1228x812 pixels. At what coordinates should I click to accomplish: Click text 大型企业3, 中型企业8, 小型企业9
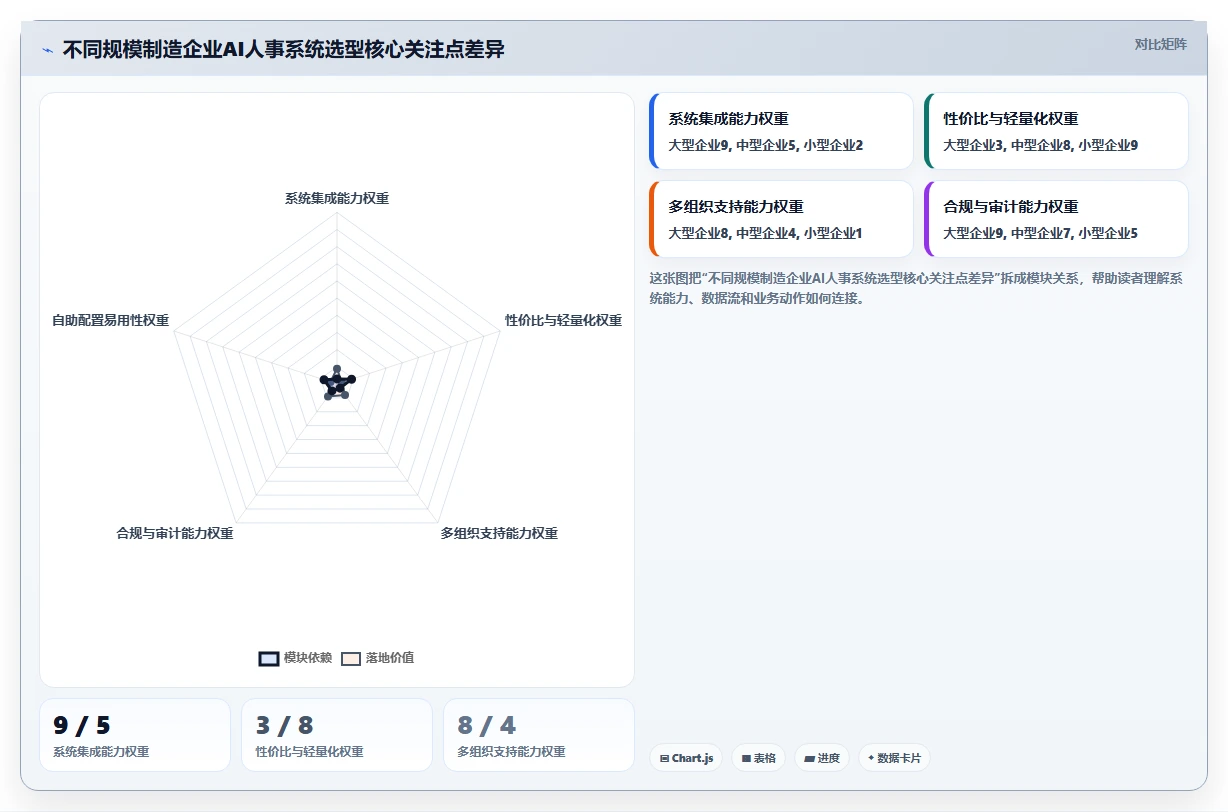tap(1041, 145)
